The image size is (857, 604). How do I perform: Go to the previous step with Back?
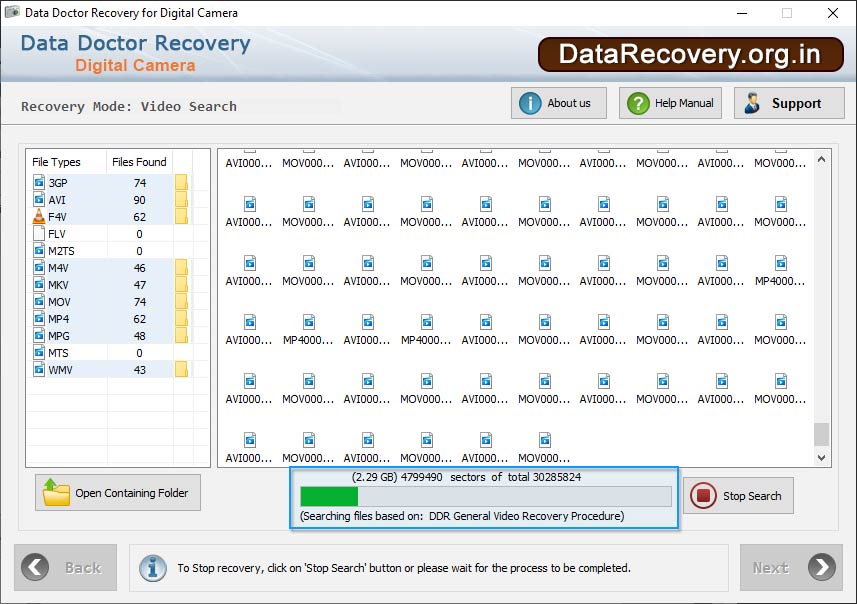tap(66, 567)
